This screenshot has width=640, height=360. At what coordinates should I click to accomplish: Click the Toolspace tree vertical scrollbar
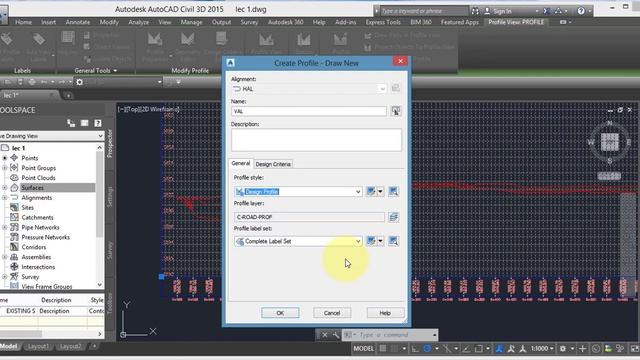[x=100, y=216]
